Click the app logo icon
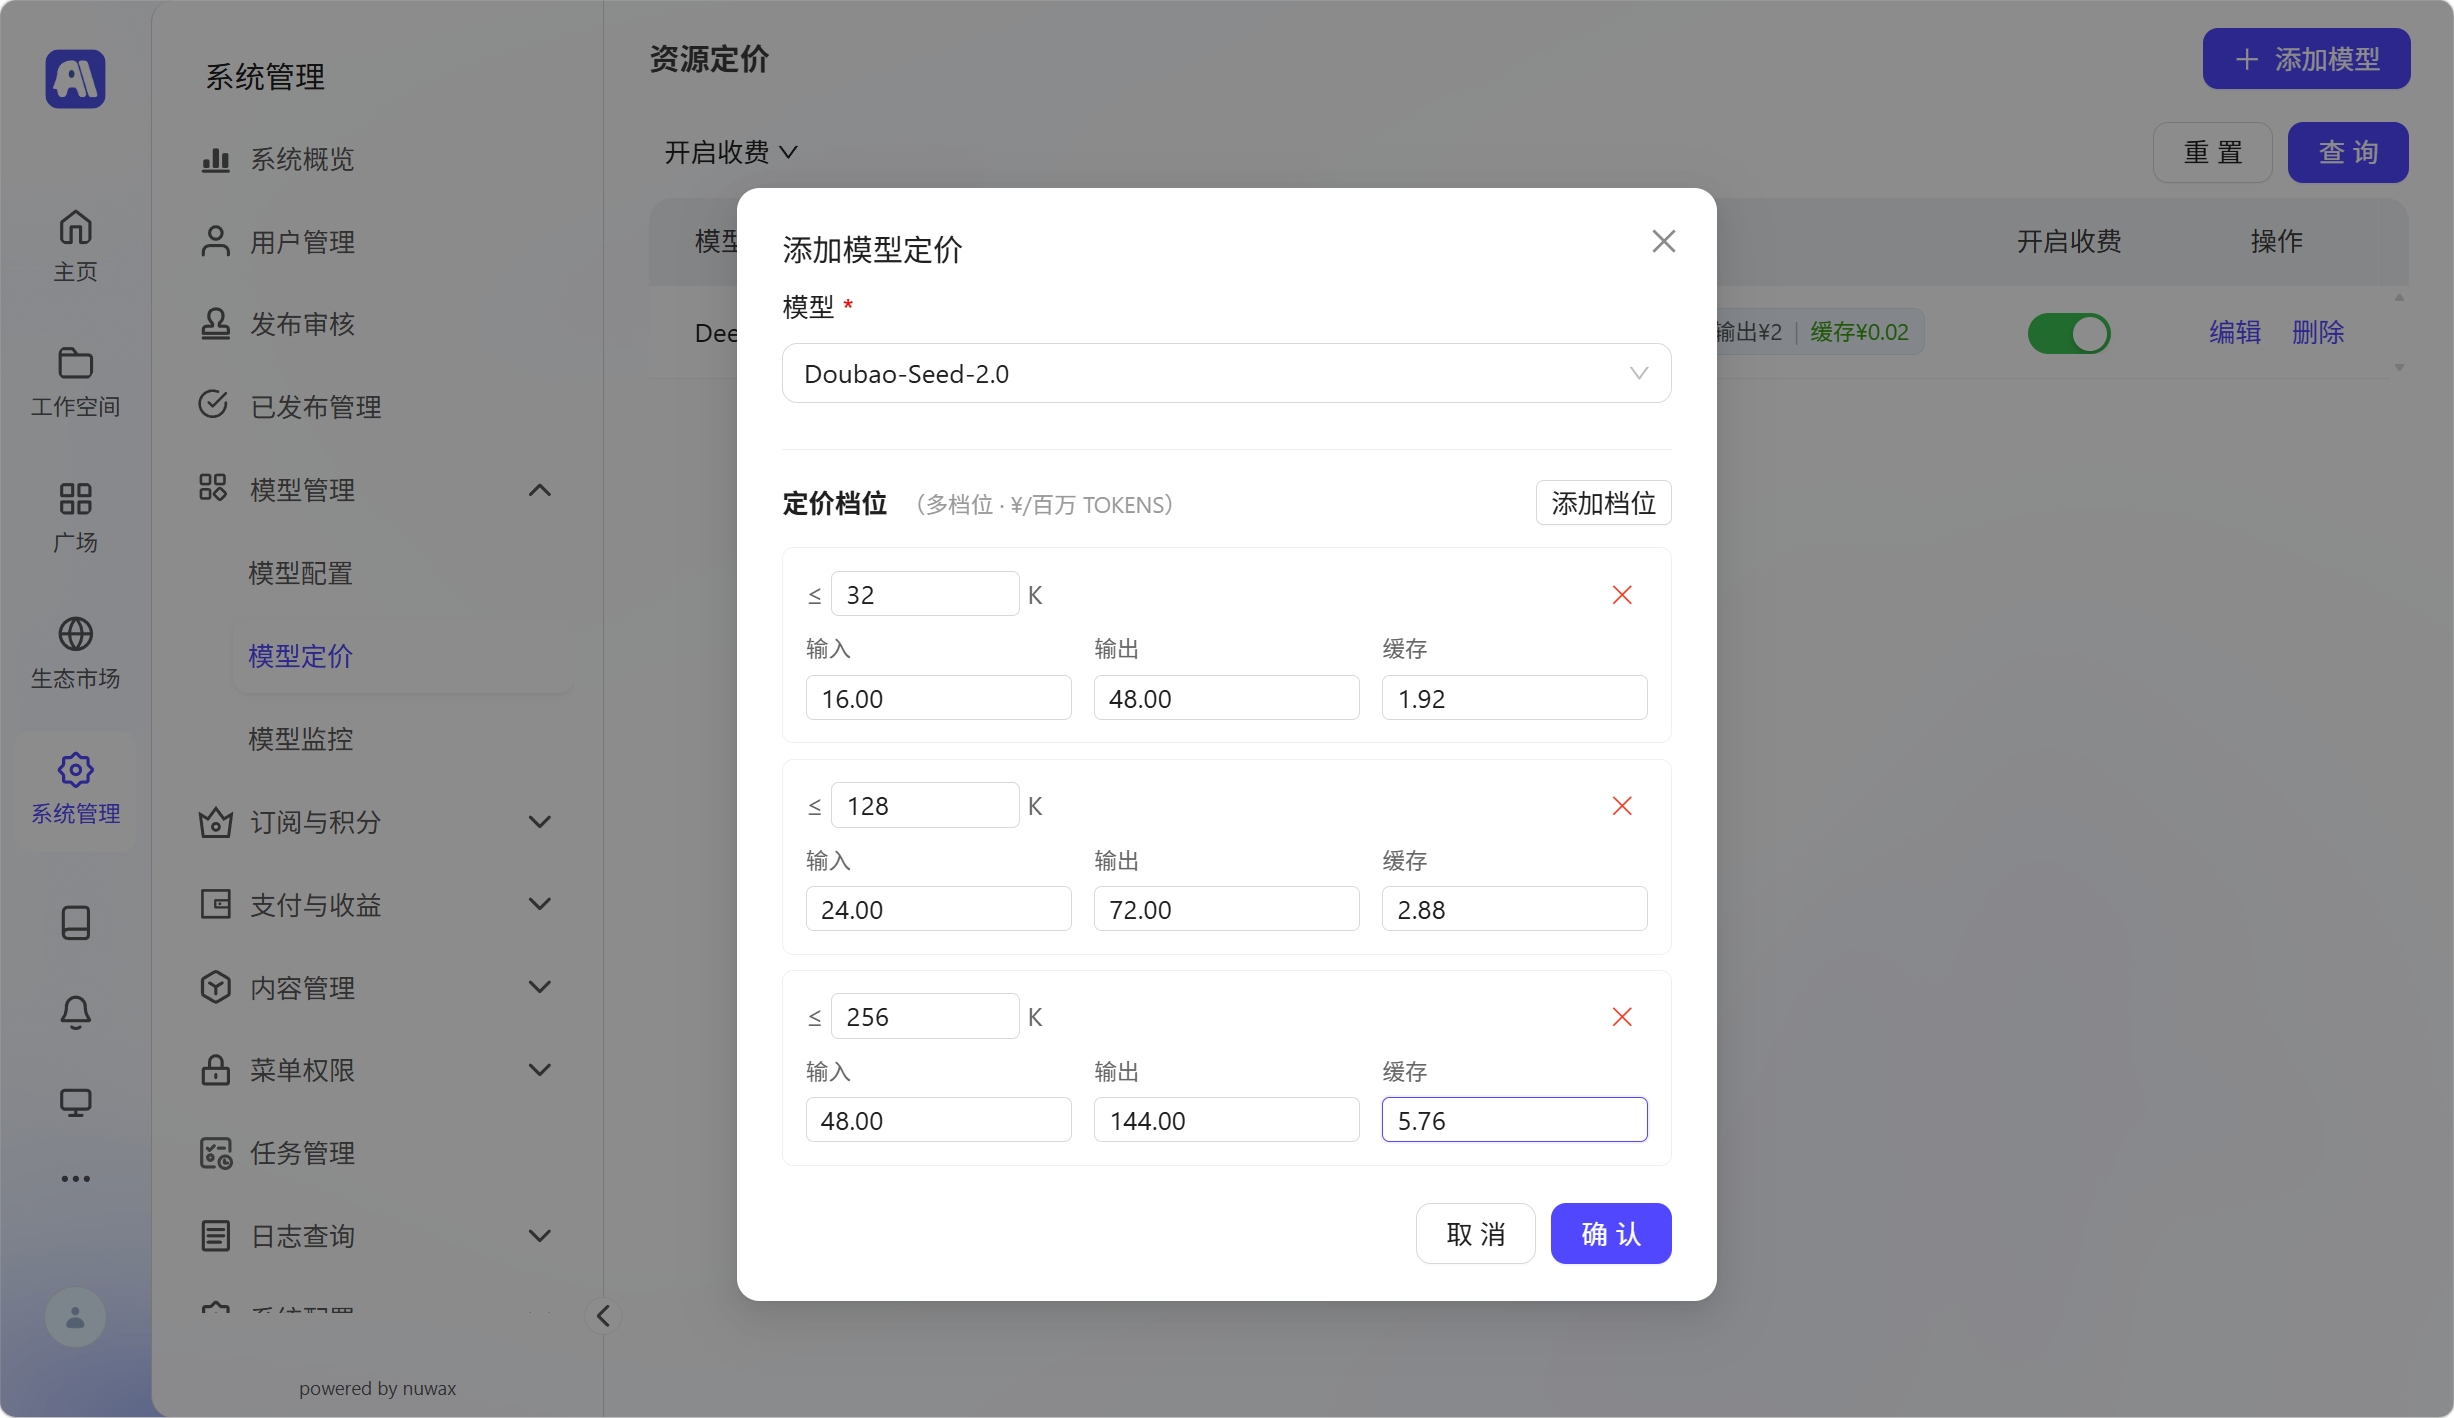The width and height of the screenshot is (2454, 1418). [x=75, y=78]
